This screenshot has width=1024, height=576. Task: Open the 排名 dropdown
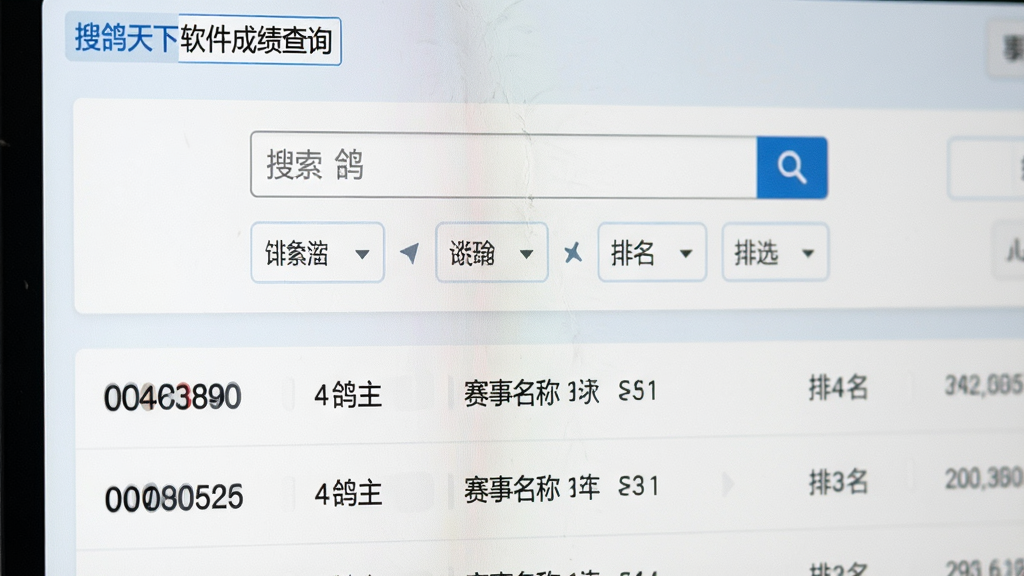pos(652,253)
